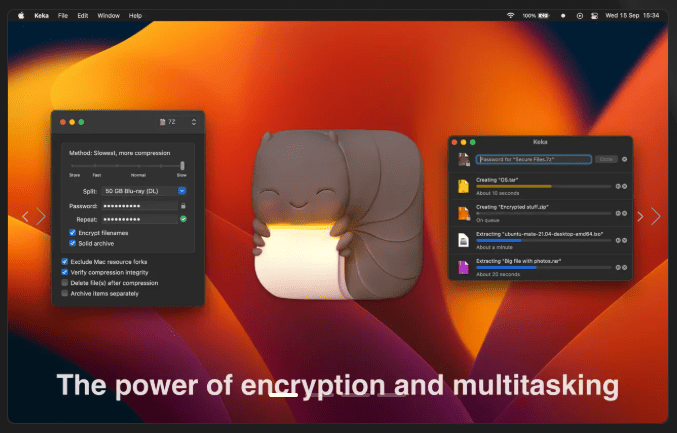Click the Done button in Keka window
677x433 pixels.
(606, 159)
